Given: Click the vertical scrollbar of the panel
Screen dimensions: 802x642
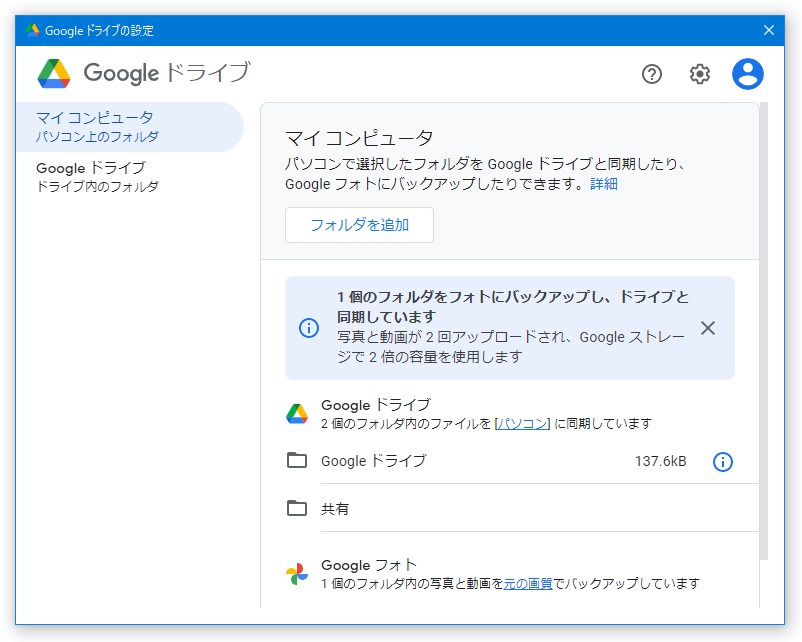Looking at the screenshot, I should click(764, 331).
